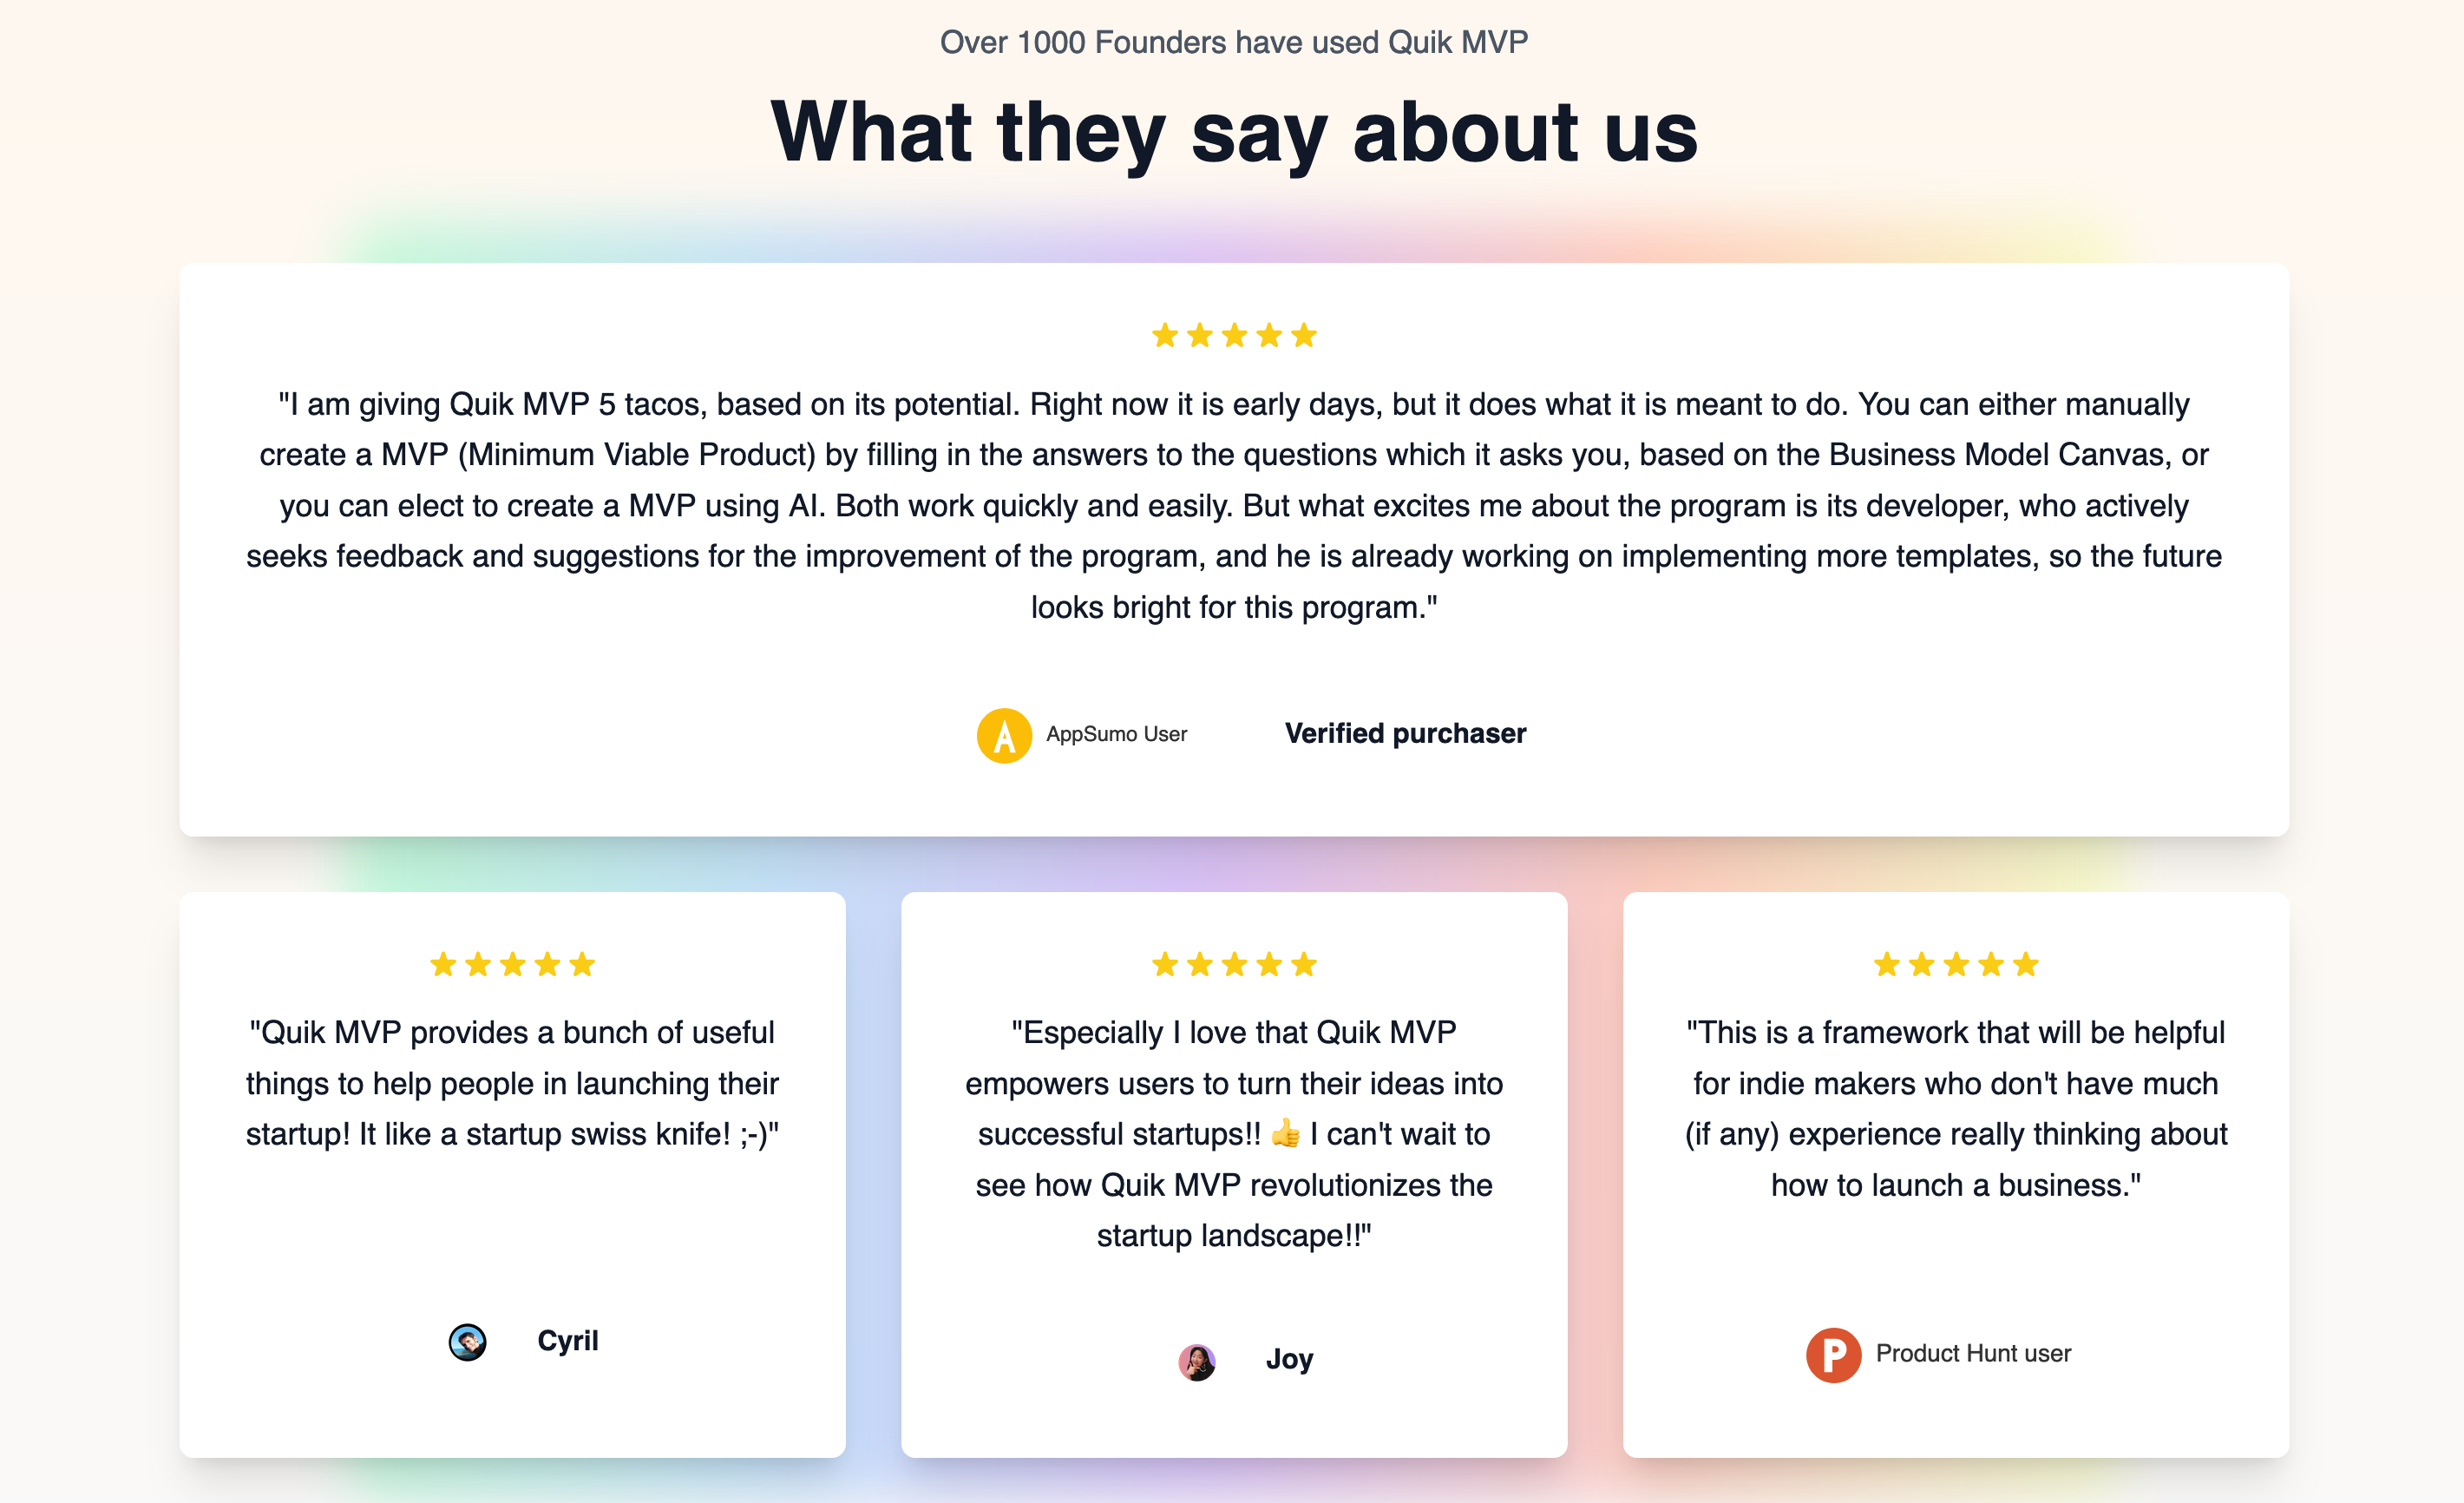The image size is (2464, 1503).
Task: Select the AppSumo User label
Action: coord(1116,734)
